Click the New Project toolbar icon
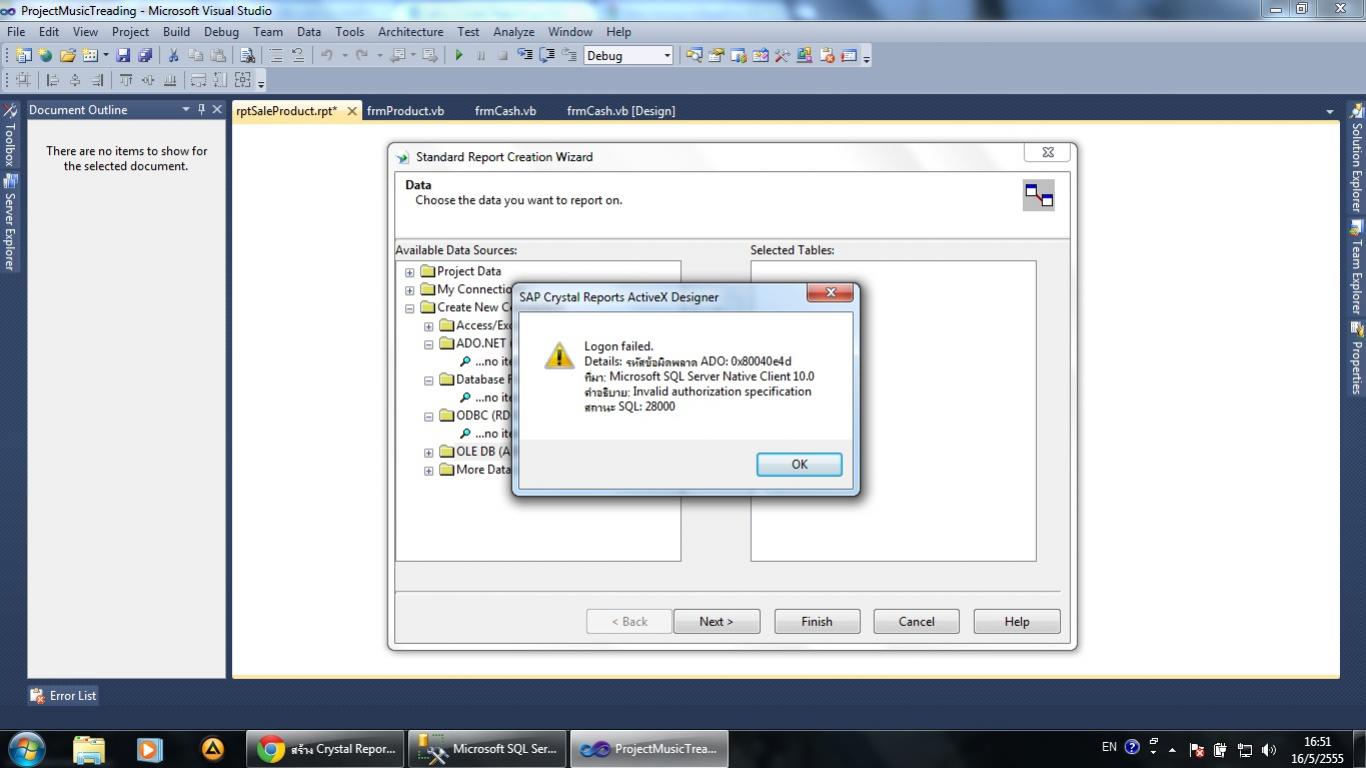This screenshot has height=768, width=1366. click(23, 56)
